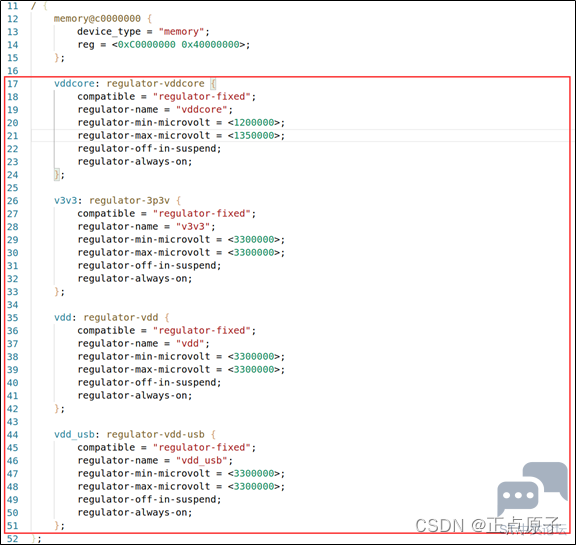Click regulator-off-in-suspend on line 49
The image size is (576, 545).
tap(148, 499)
